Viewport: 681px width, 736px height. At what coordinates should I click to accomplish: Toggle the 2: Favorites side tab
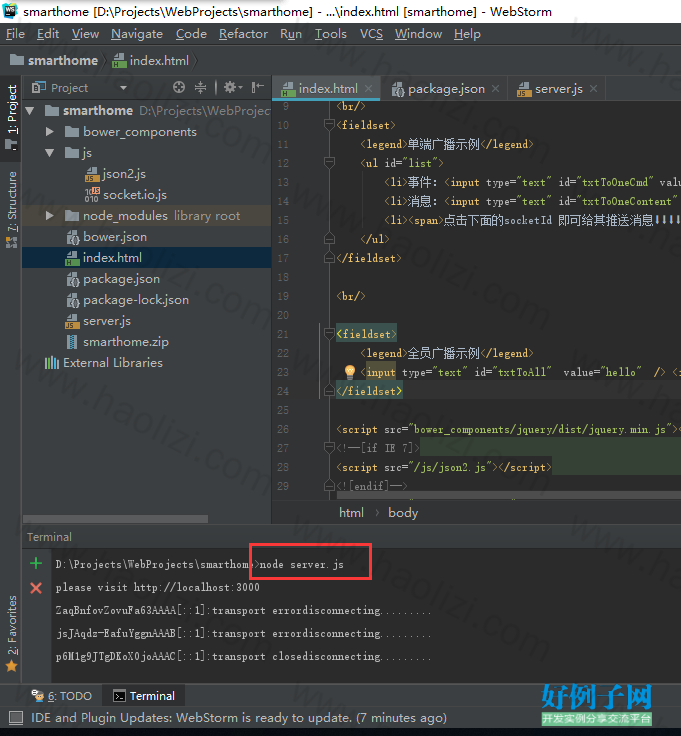11,633
